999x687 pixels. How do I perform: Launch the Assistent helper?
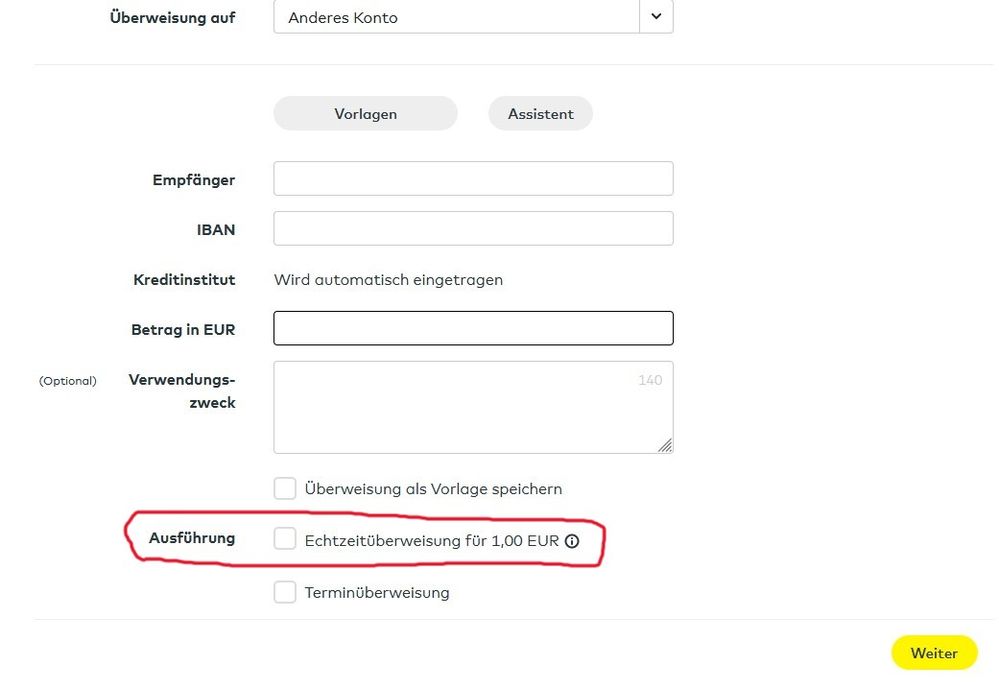click(540, 114)
